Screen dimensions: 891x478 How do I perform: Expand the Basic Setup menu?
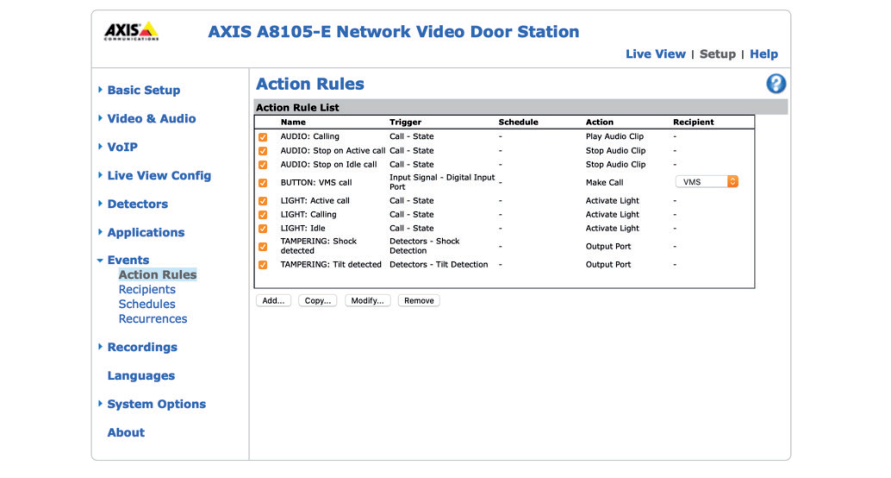(143, 90)
